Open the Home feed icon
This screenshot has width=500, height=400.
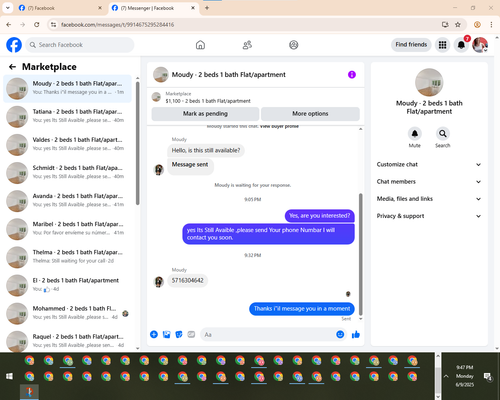(x=200, y=45)
